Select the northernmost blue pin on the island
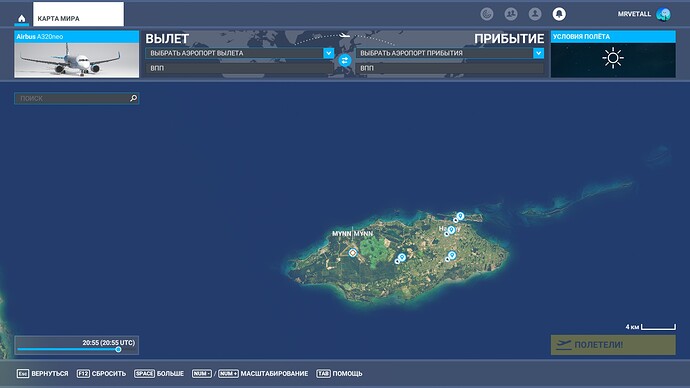690x388 pixels. 460,216
